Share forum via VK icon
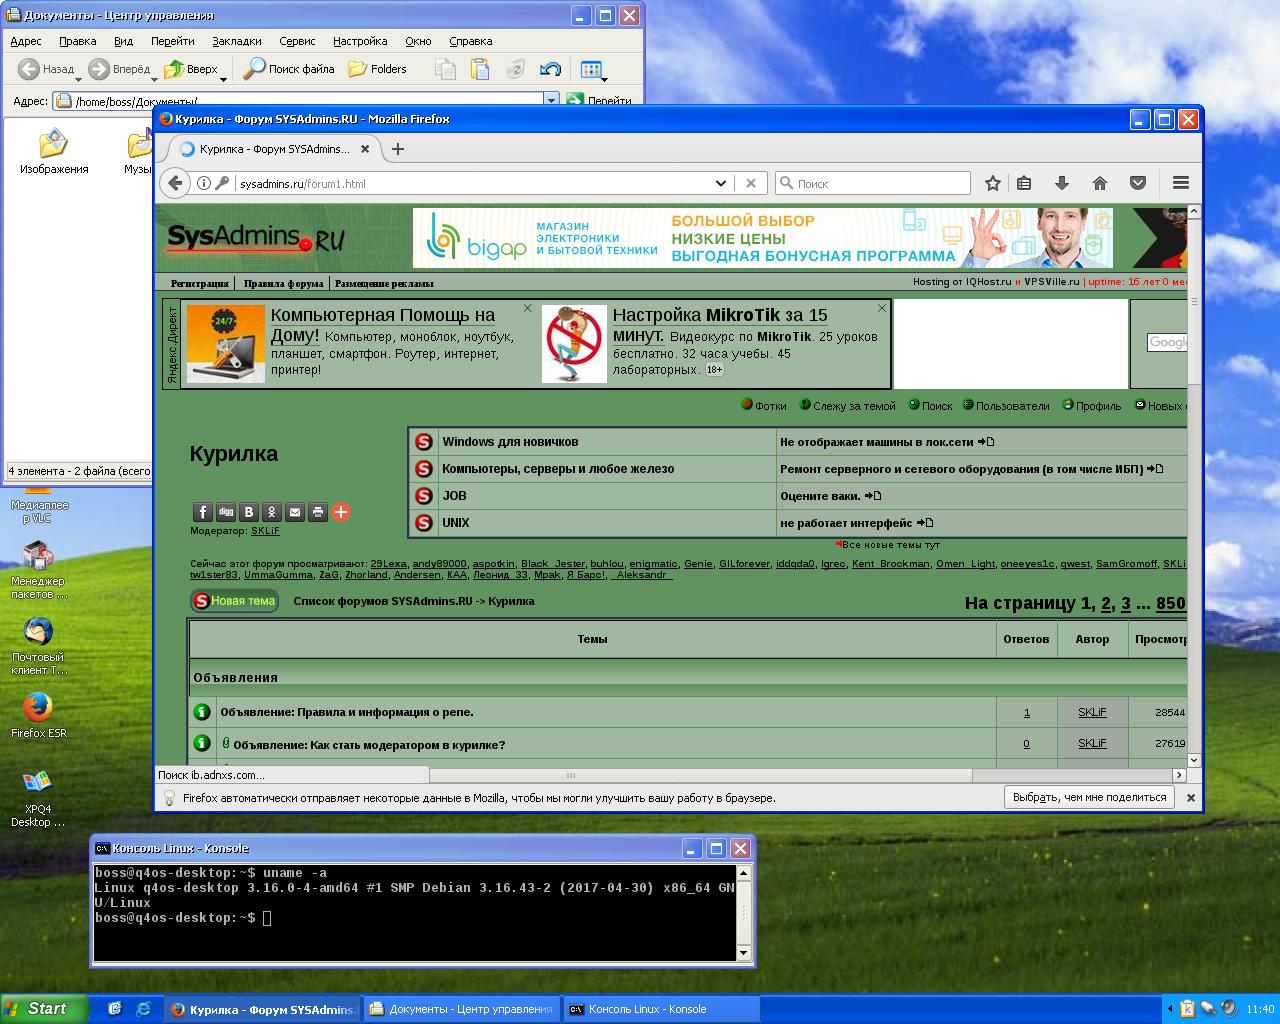1280x1024 pixels. tap(249, 512)
